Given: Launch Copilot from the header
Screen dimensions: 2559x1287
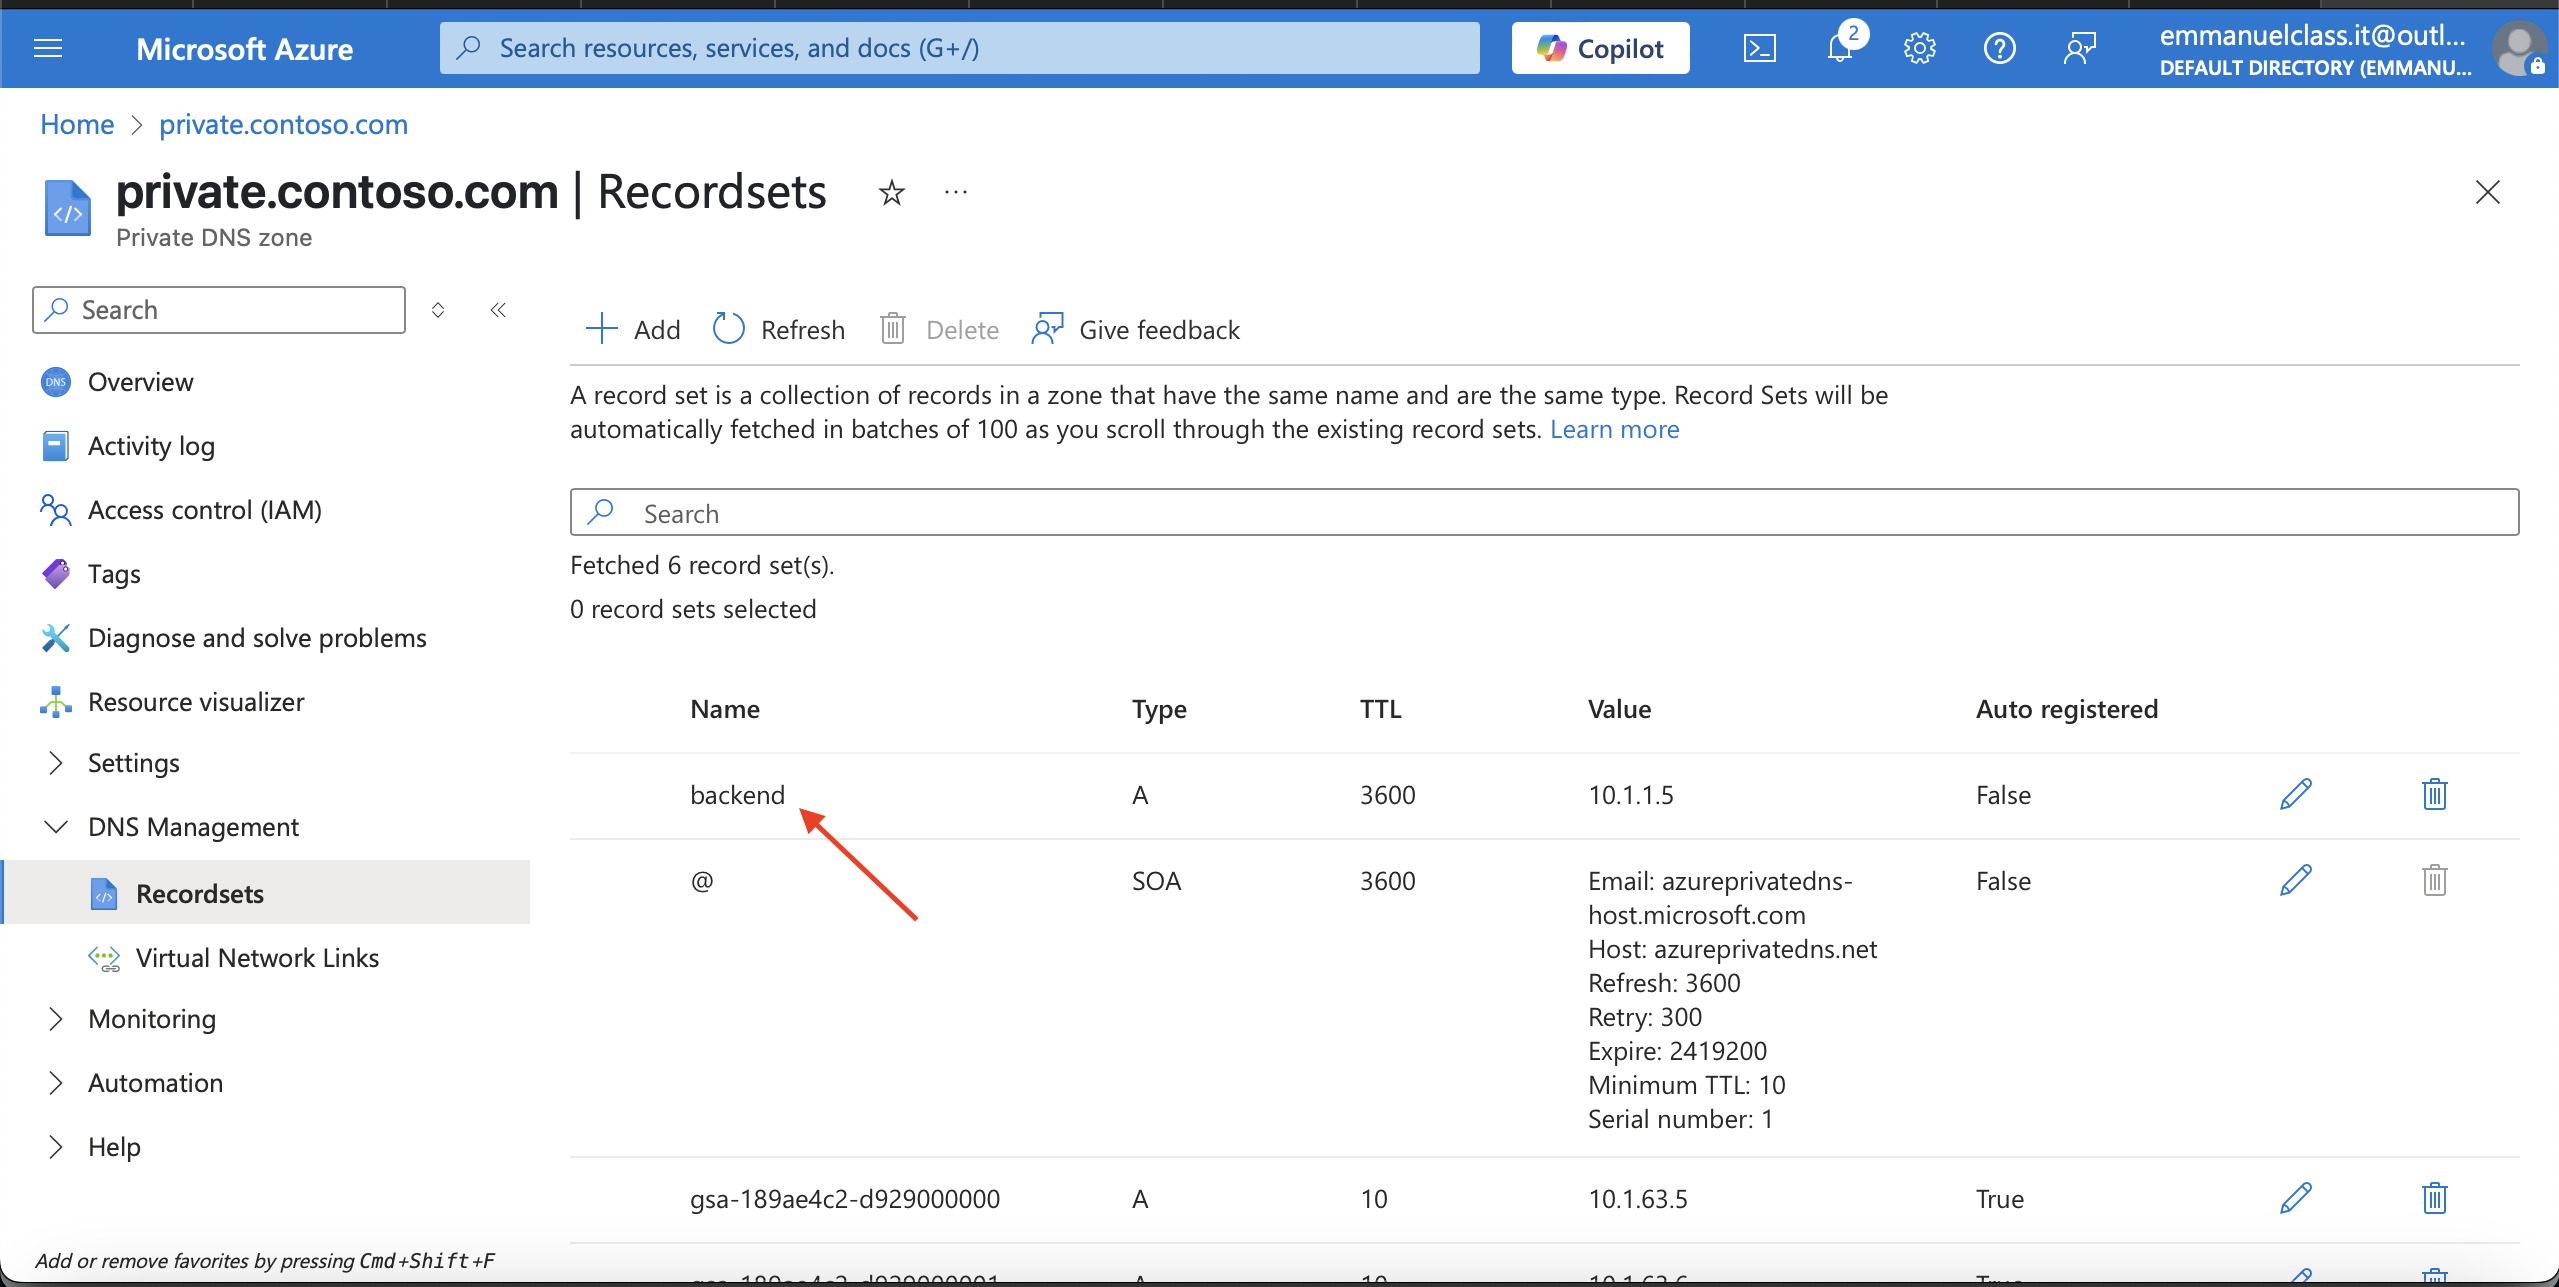Looking at the screenshot, I should 1600,48.
